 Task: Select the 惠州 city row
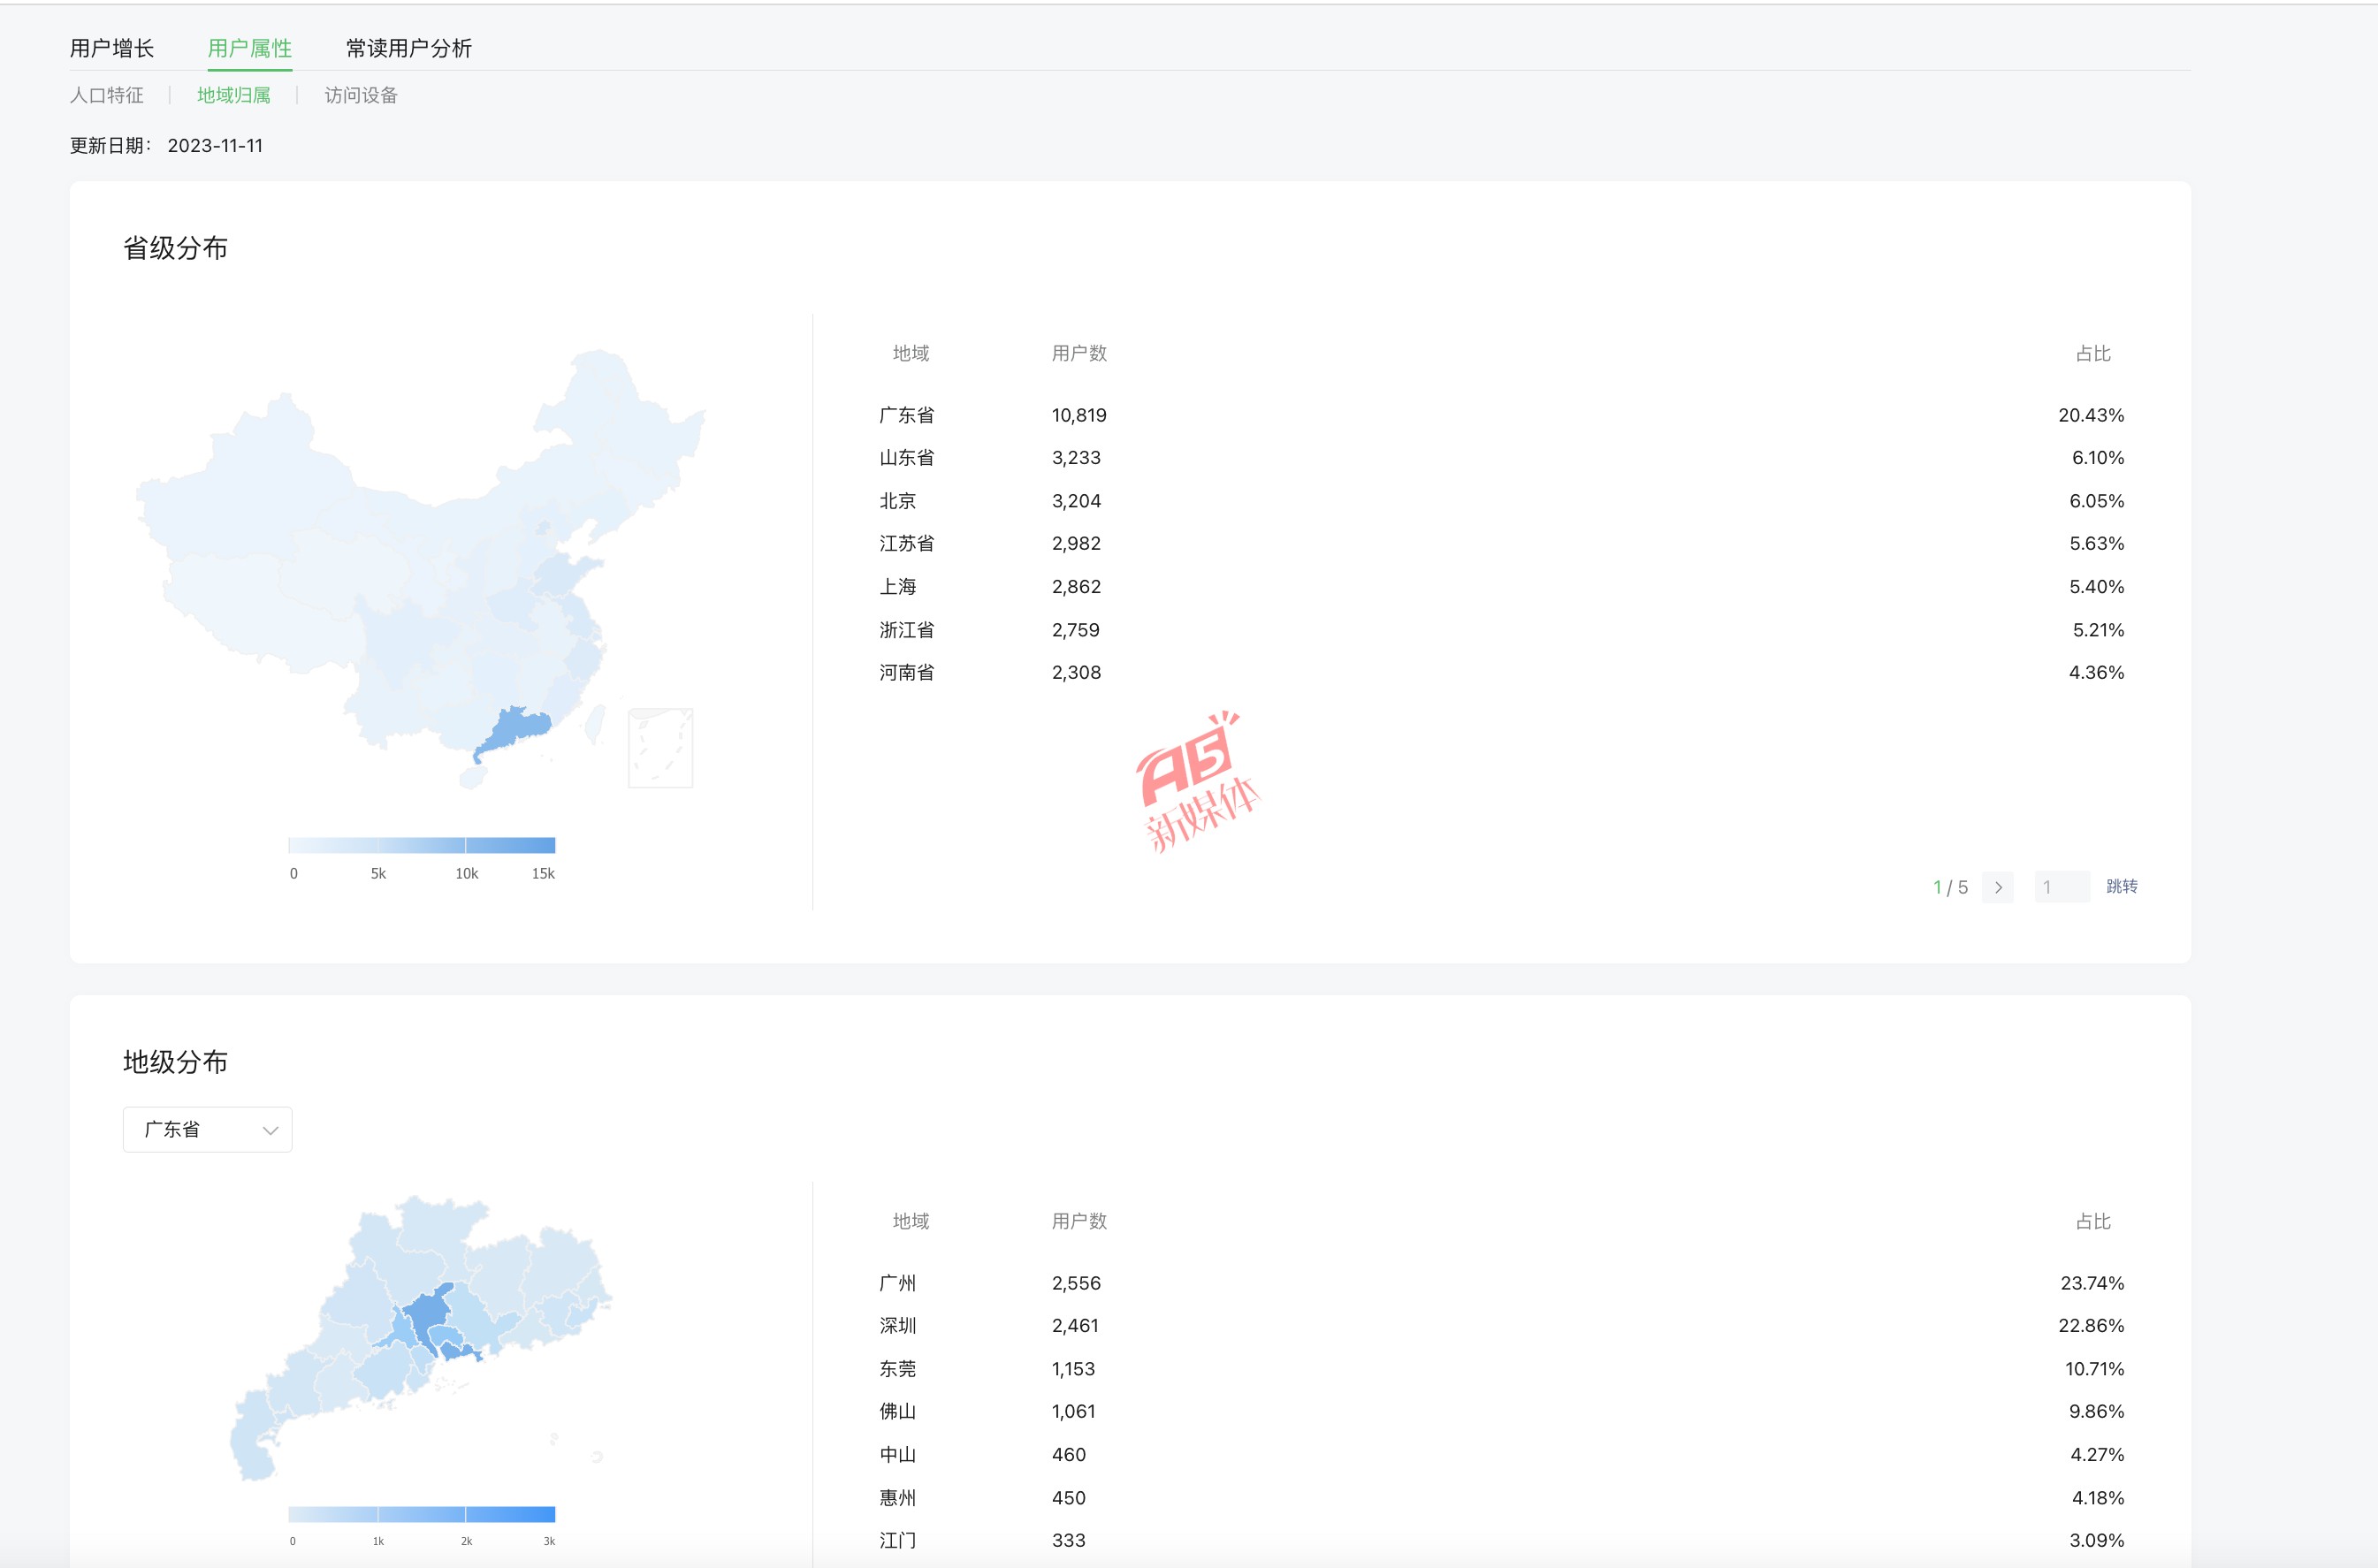[1501, 1498]
